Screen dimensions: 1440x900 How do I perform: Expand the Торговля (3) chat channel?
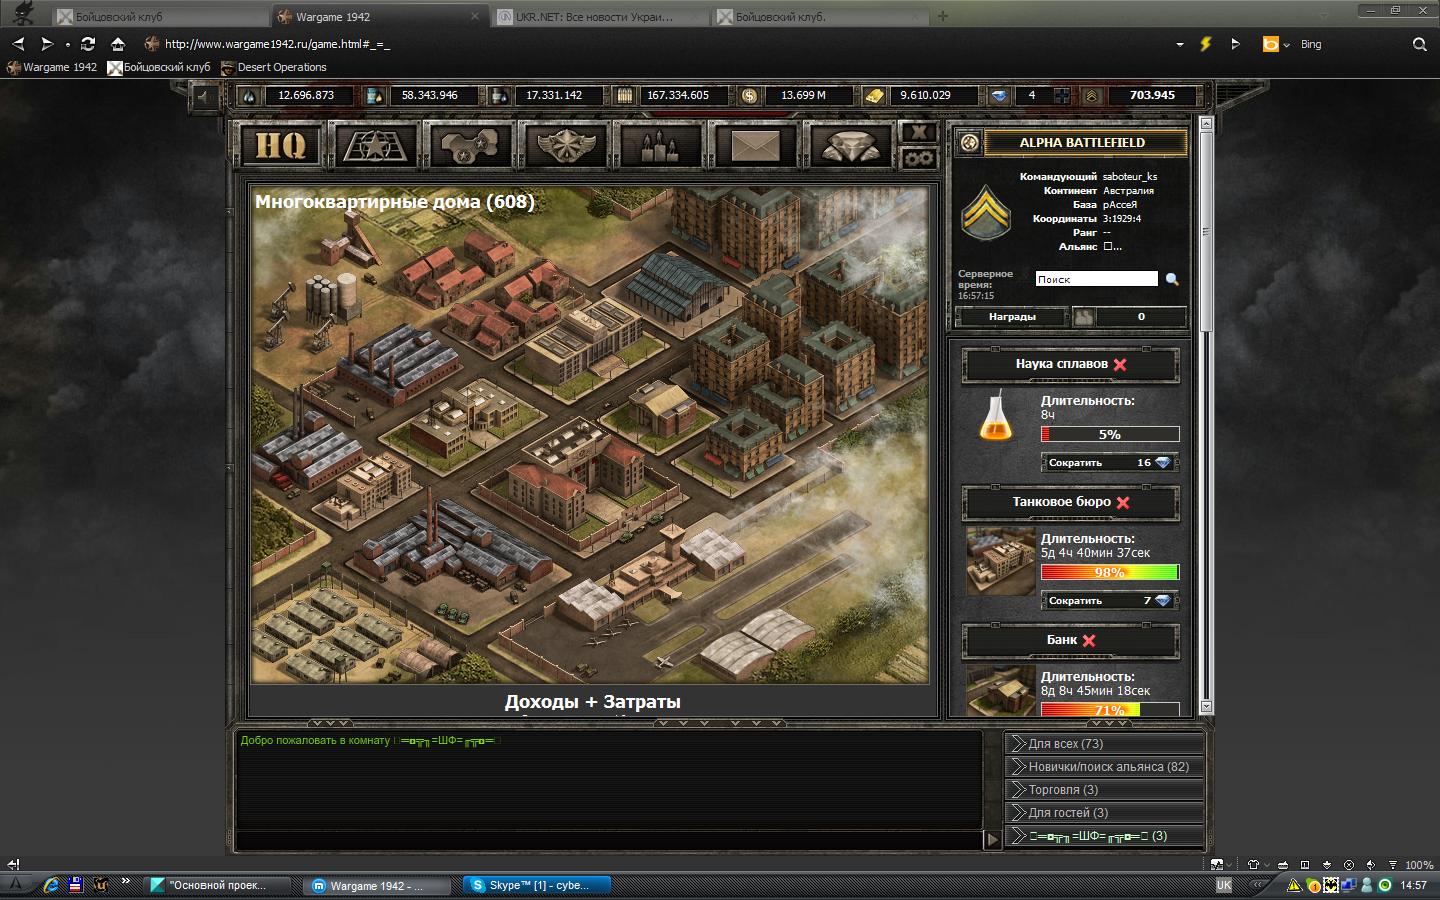pos(1104,790)
